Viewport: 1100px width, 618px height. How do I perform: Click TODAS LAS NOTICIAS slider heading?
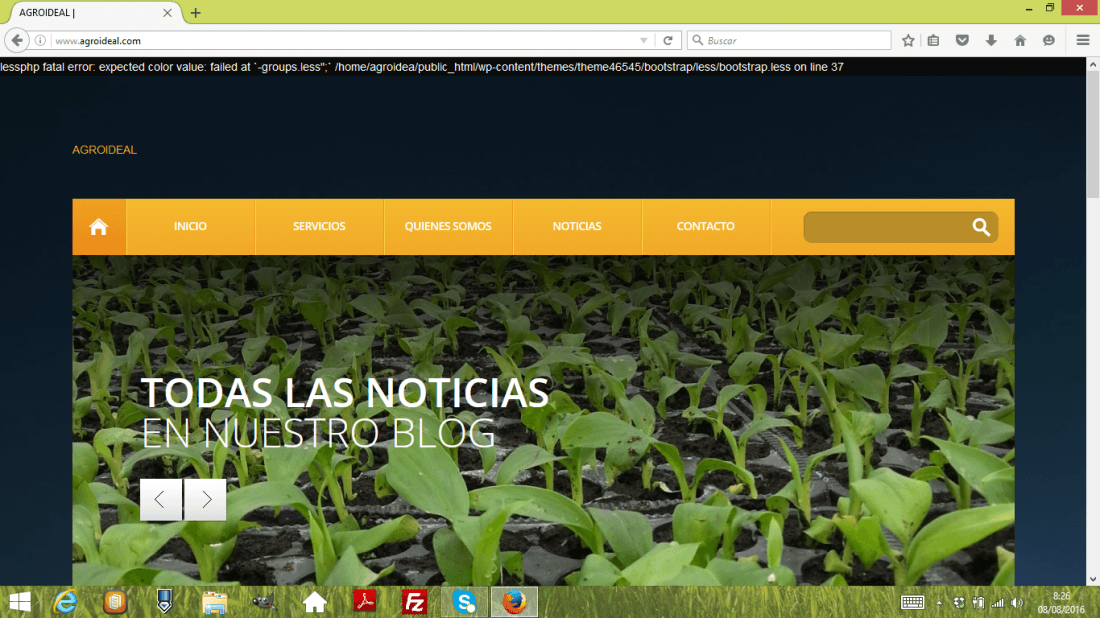coord(344,392)
